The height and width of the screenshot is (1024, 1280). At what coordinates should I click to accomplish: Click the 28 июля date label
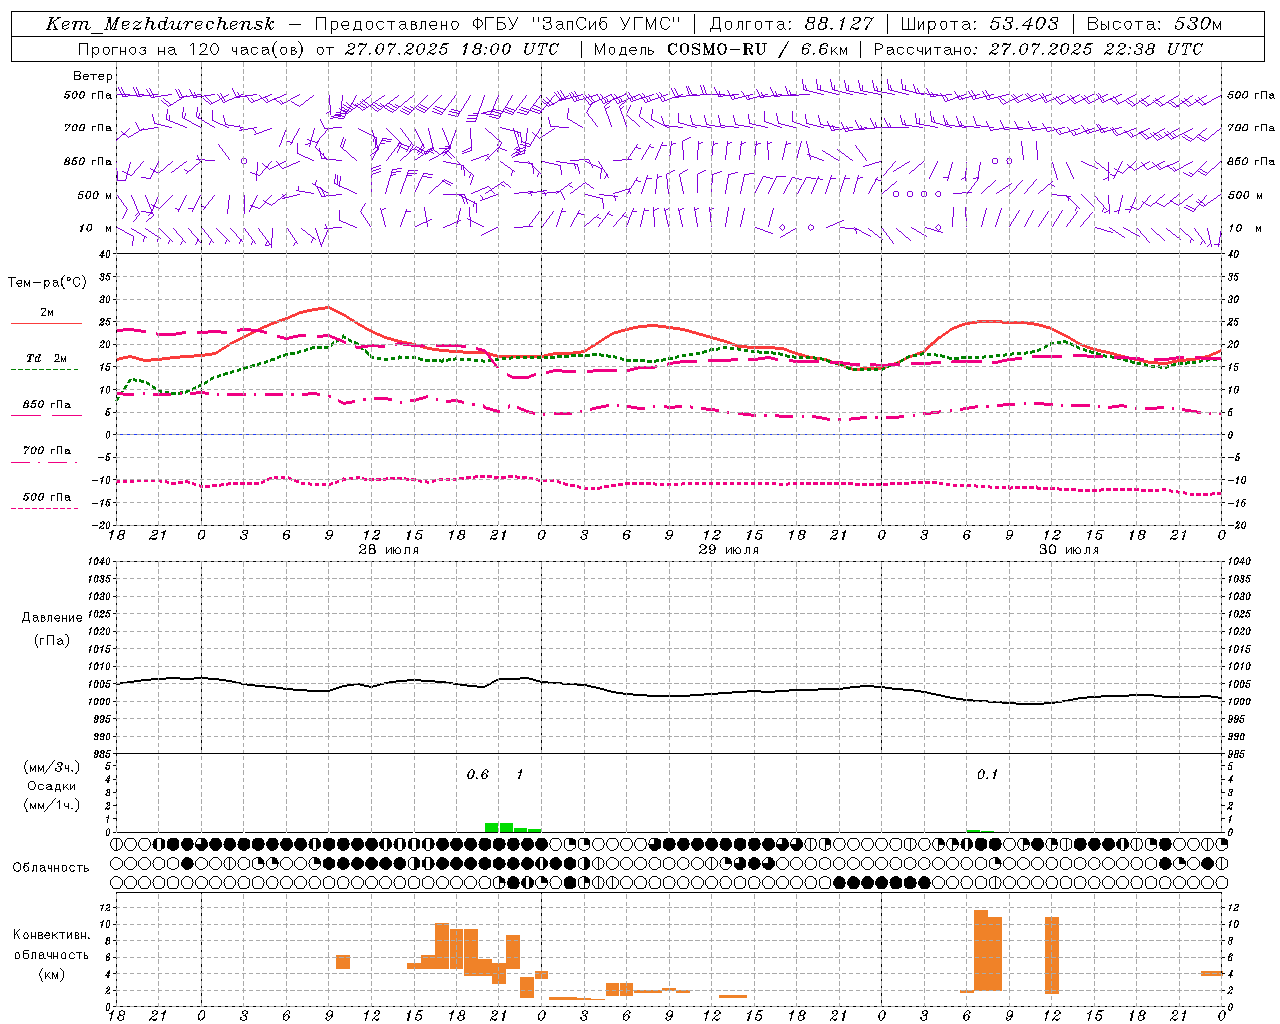[x=388, y=550]
